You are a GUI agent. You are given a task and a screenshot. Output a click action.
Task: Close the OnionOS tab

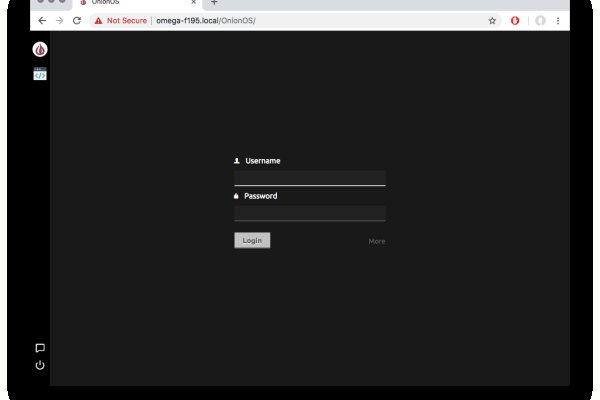tap(194, 3)
